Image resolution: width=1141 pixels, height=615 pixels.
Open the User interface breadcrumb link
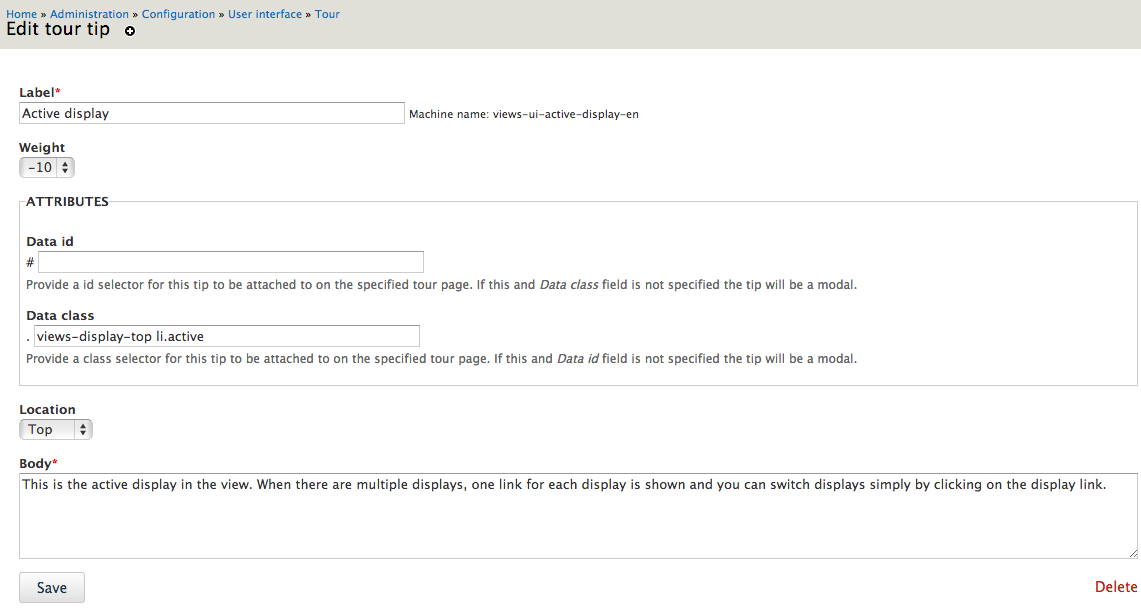[264, 14]
